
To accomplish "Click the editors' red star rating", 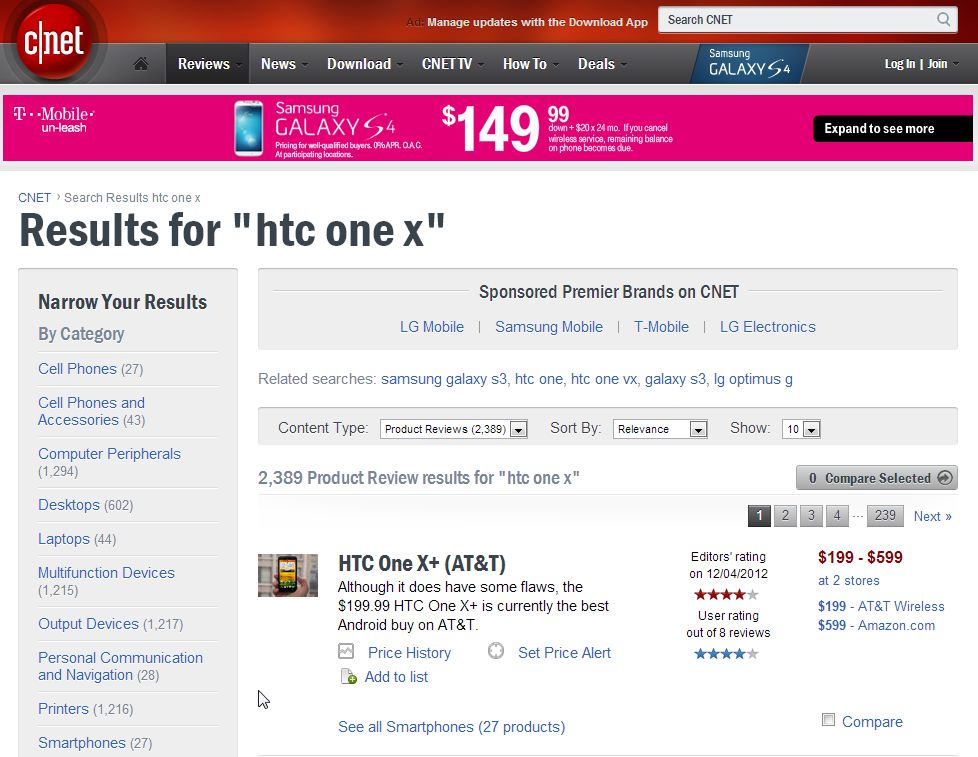I will [727, 594].
